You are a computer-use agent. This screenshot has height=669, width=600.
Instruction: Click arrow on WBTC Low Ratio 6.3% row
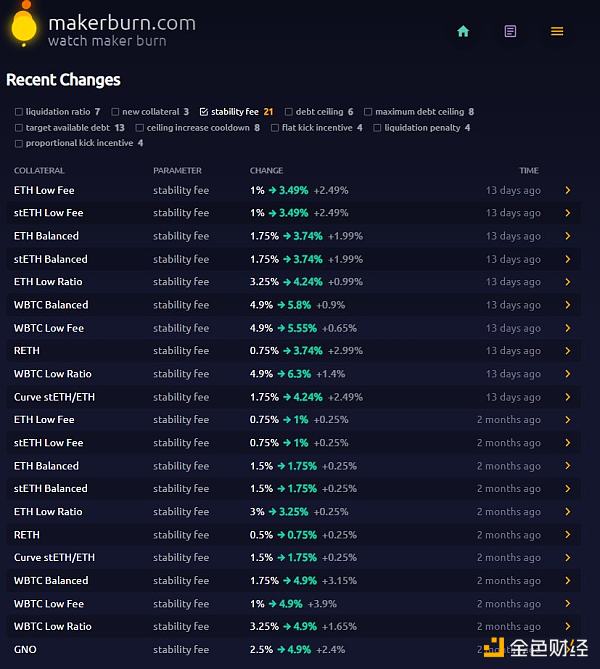pyautogui.click(x=567, y=374)
